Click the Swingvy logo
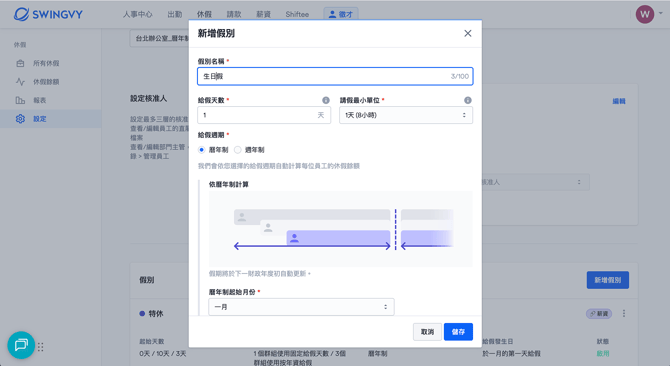This screenshot has height=366, width=670. click(x=48, y=14)
